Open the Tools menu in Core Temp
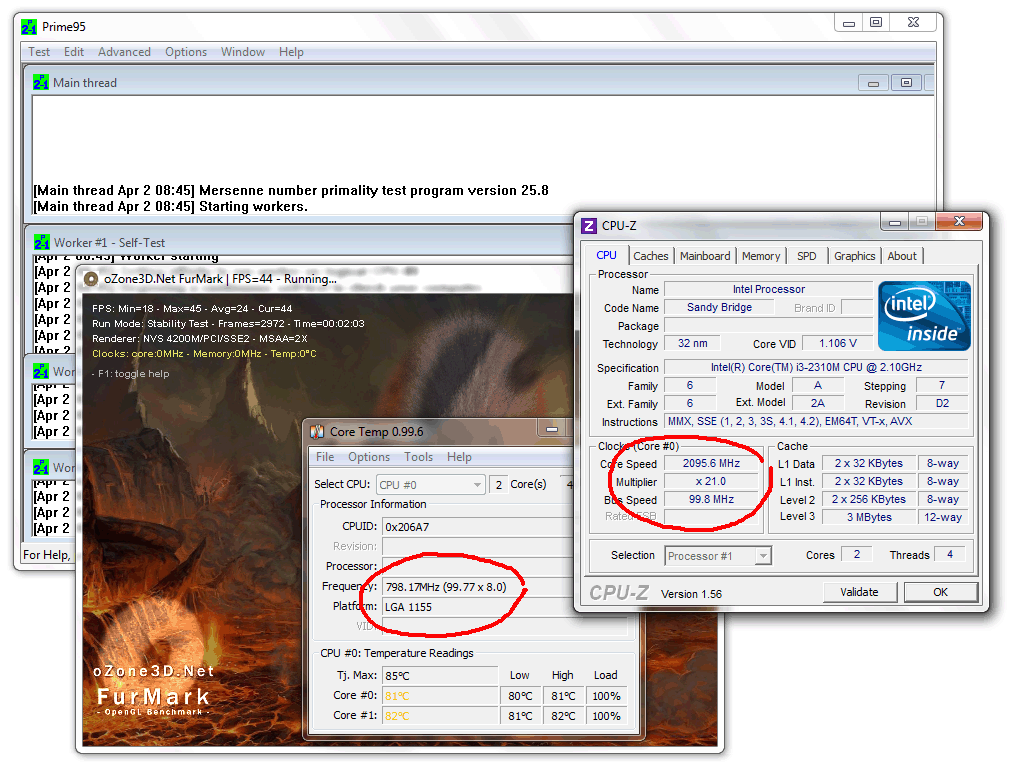Image resolution: width=1009 pixels, height=771 pixels. coord(418,457)
